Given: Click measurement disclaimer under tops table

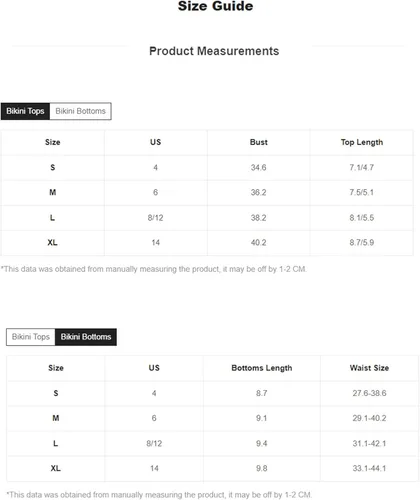Looking at the screenshot, I should pos(154,269).
